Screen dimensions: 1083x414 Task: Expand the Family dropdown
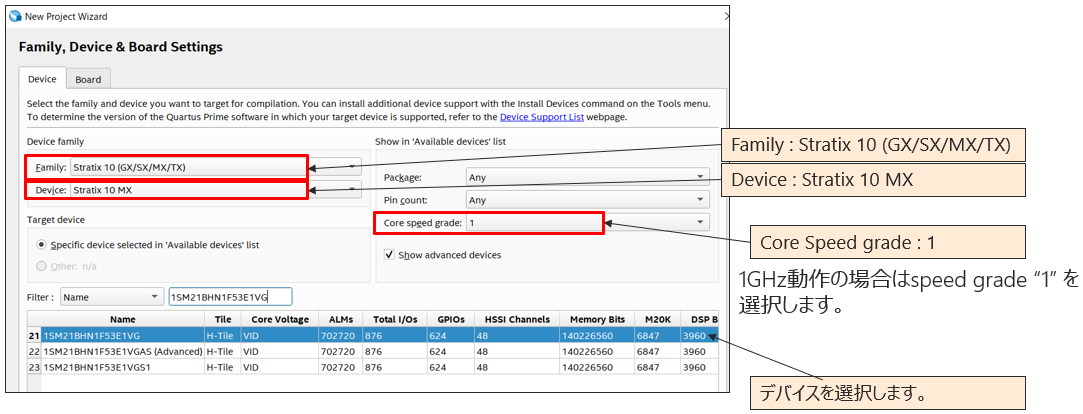(352, 167)
